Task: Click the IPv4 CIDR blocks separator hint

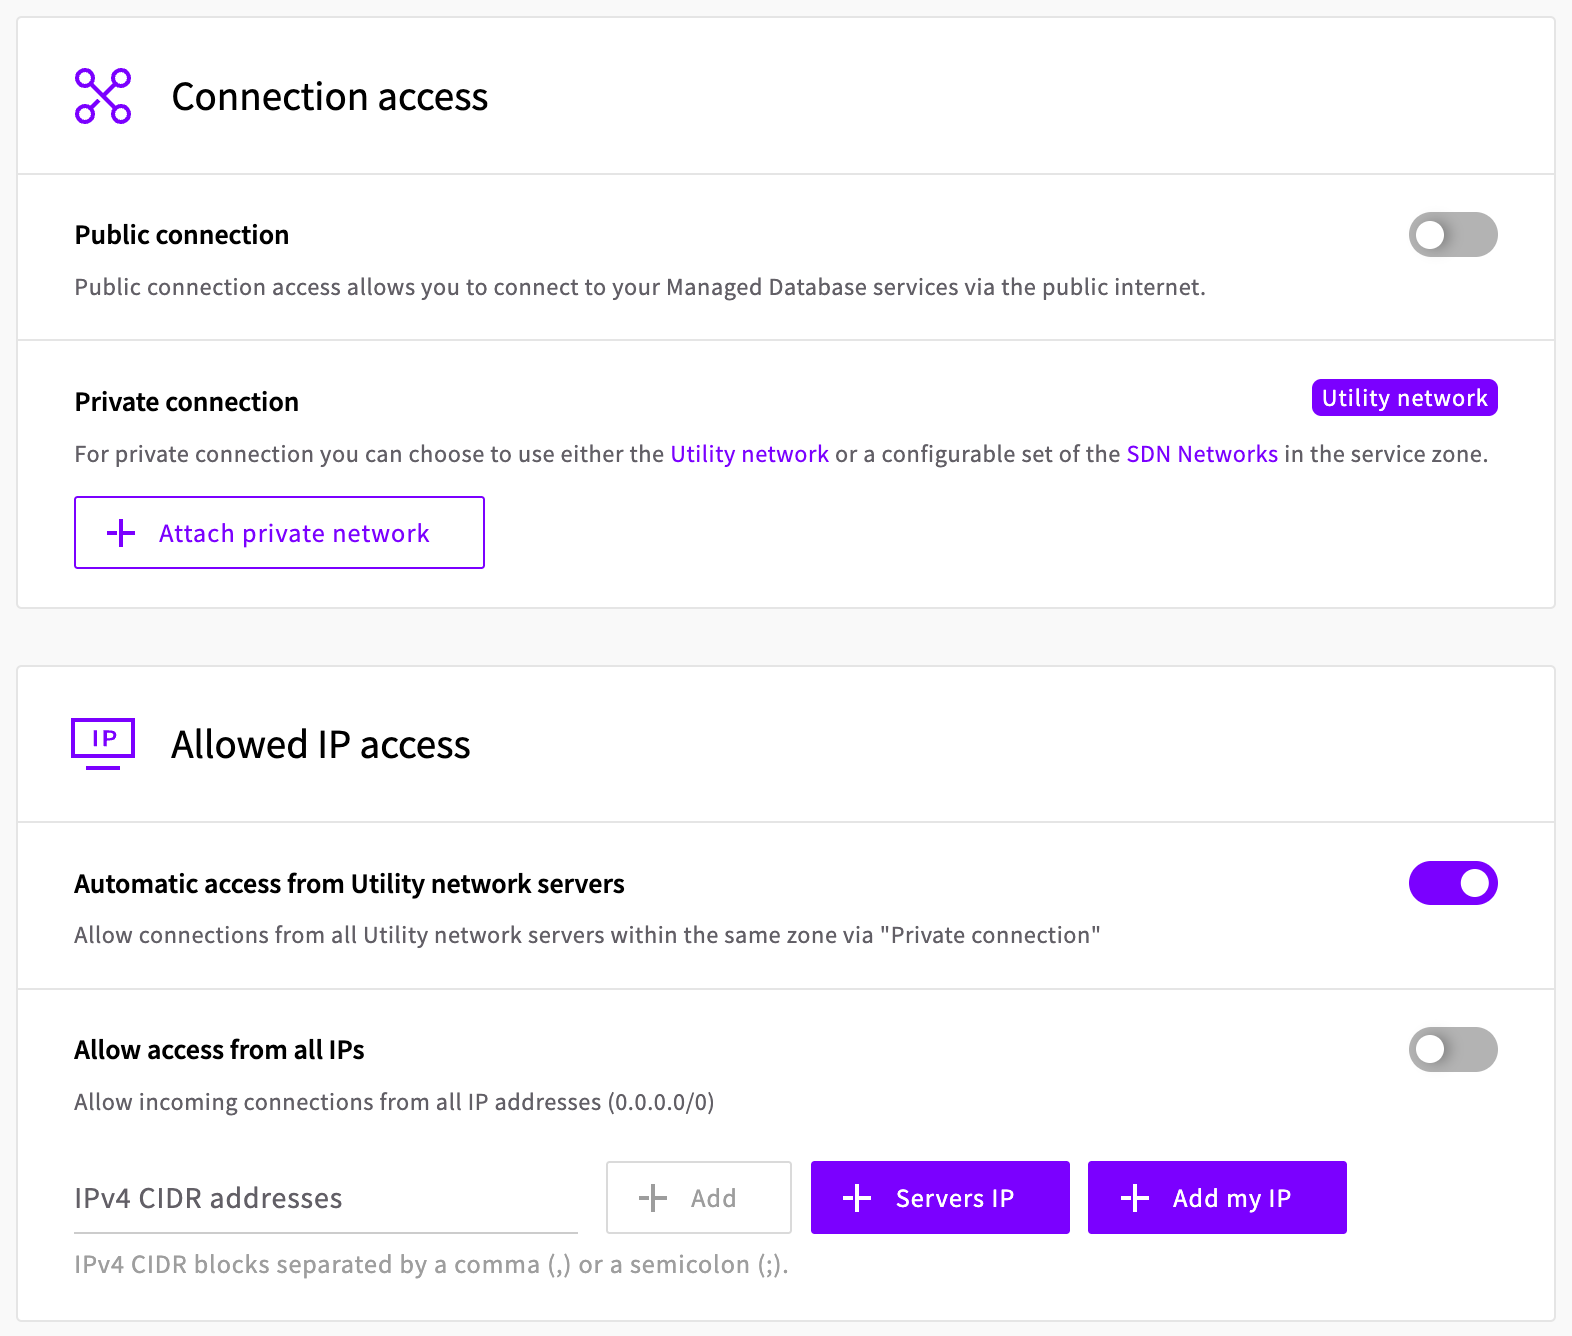Action: point(432,1265)
